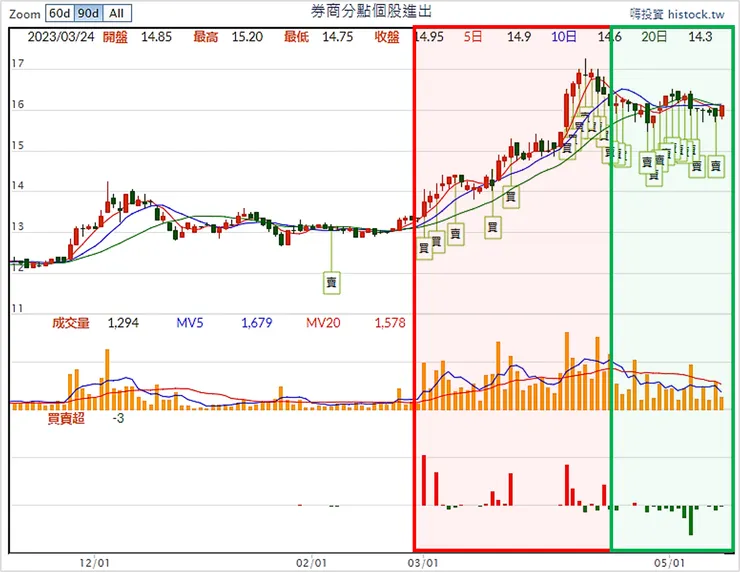Click the date readout 2023/03/24
The width and height of the screenshot is (740, 572).
tap(61, 37)
